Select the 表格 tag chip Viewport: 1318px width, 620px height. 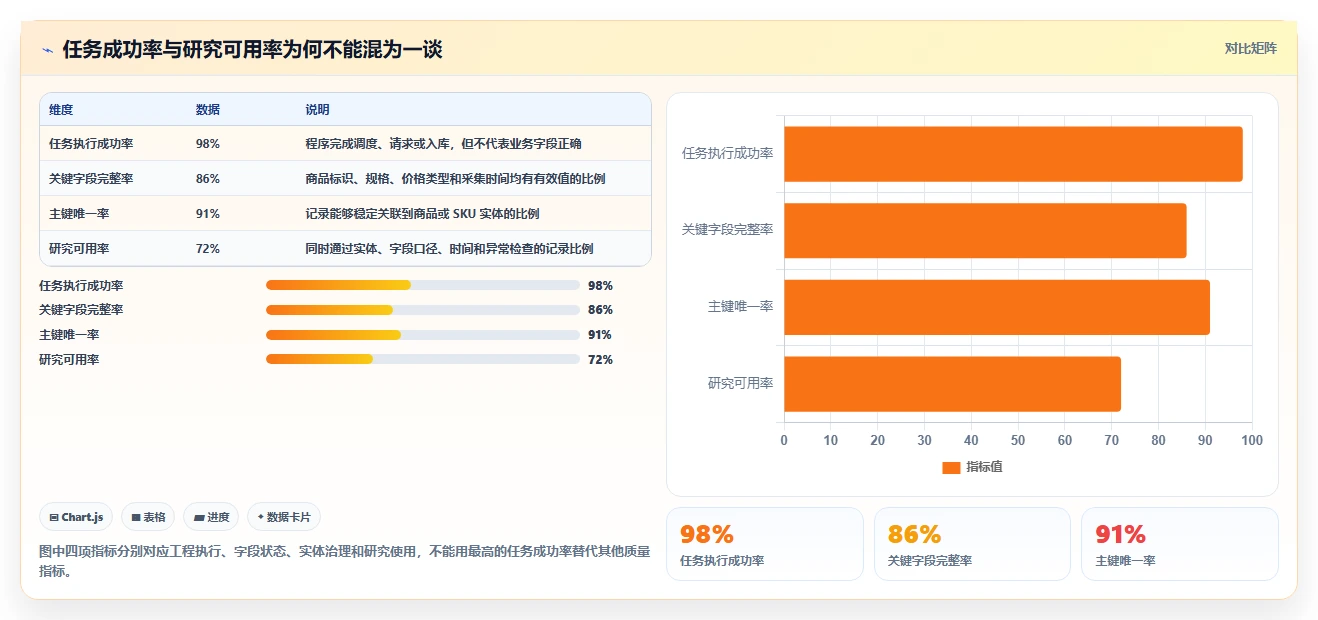[x=148, y=517]
